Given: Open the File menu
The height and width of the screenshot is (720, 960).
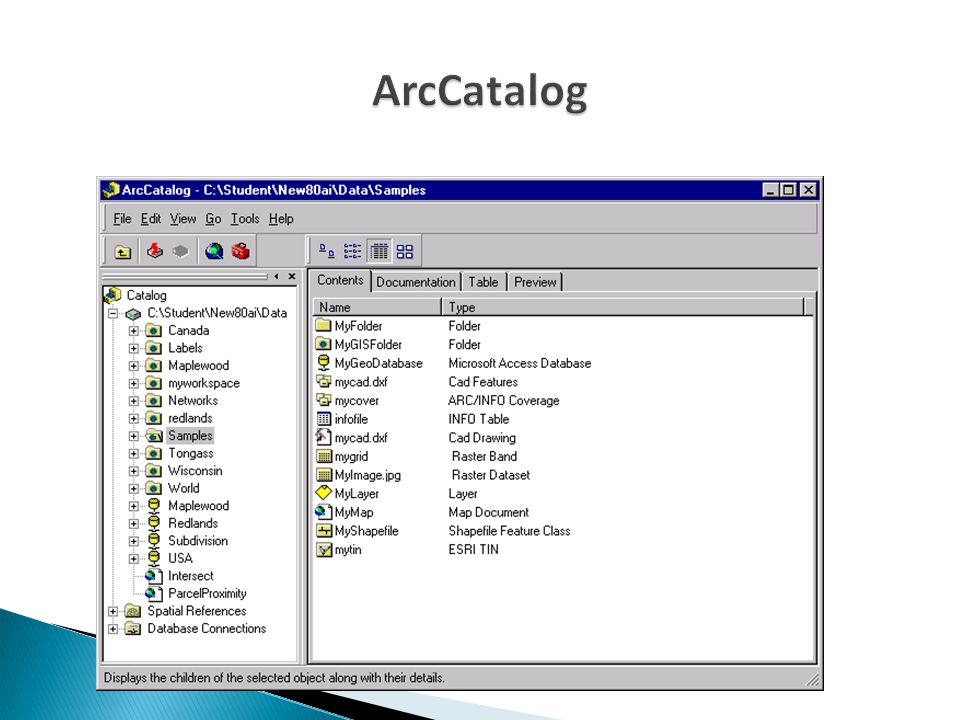Looking at the screenshot, I should 122,219.
